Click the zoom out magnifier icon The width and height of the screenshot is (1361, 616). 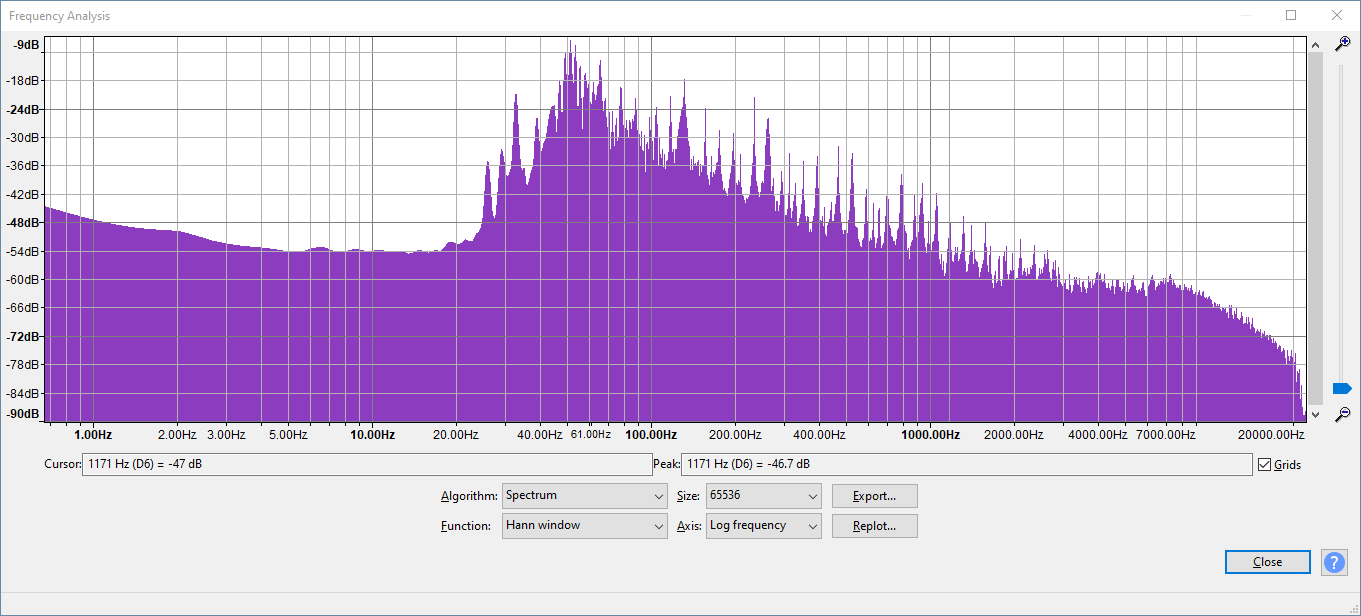[x=1342, y=414]
